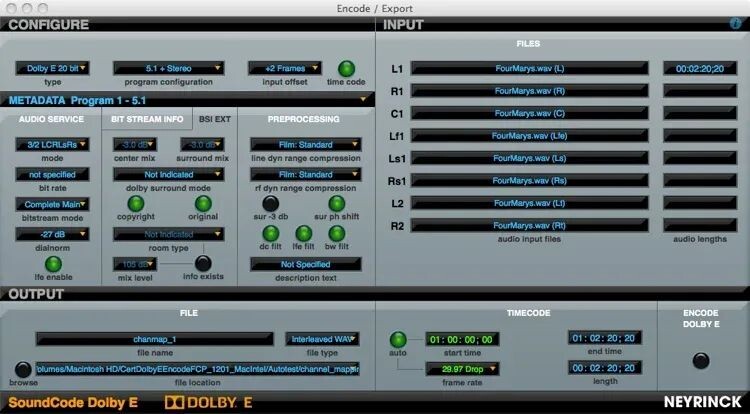Click the NEYRINCK logo
This screenshot has width=750, height=414.
coord(703,402)
